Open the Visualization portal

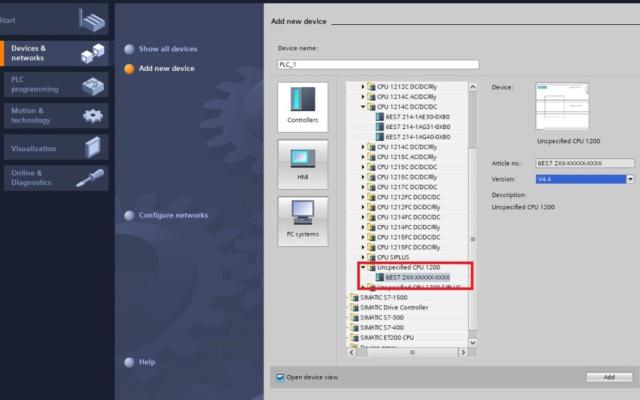tap(54, 148)
